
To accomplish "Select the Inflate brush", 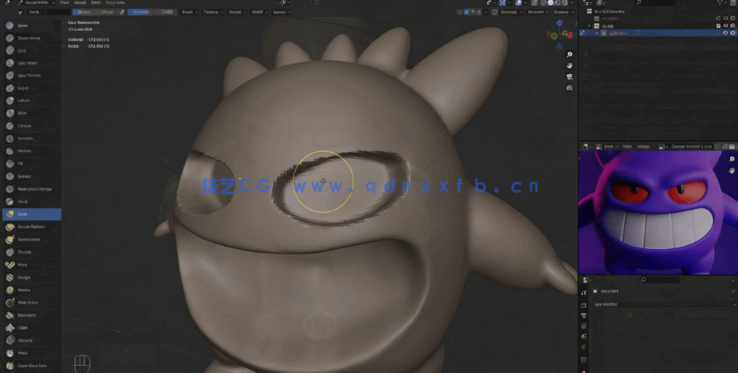I will (x=31, y=100).
